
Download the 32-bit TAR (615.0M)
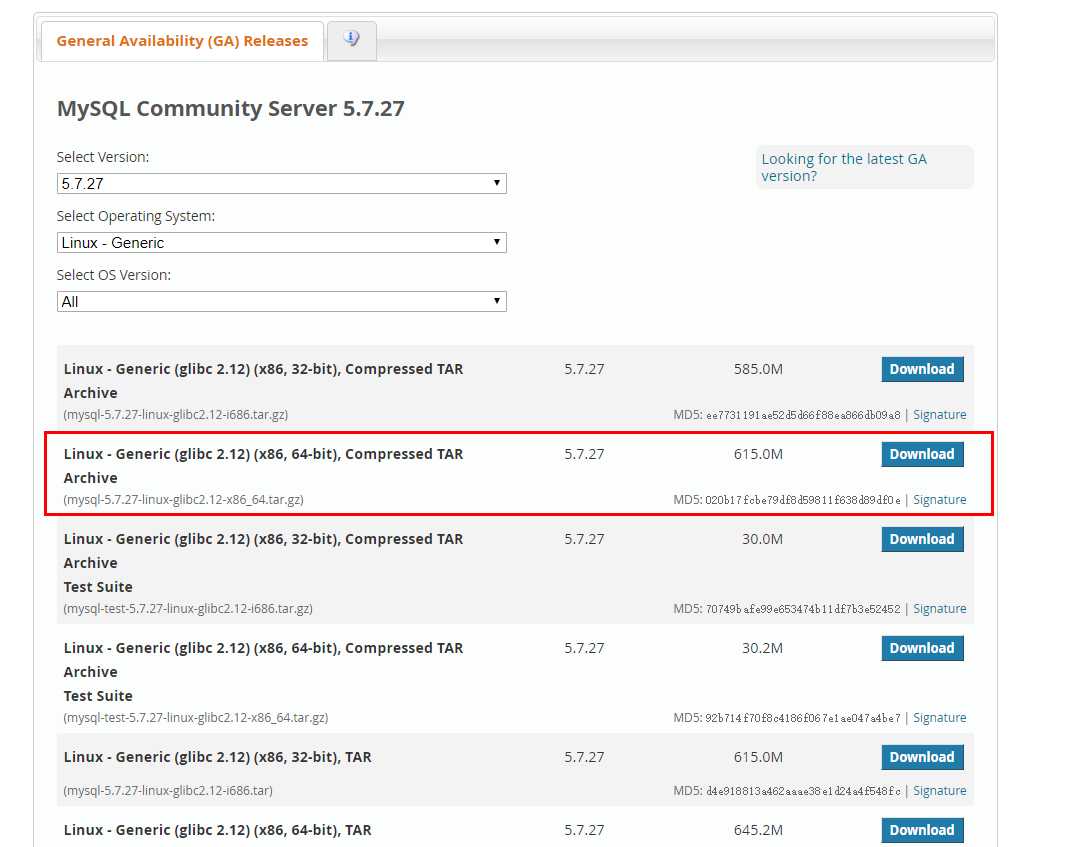[922, 757]
